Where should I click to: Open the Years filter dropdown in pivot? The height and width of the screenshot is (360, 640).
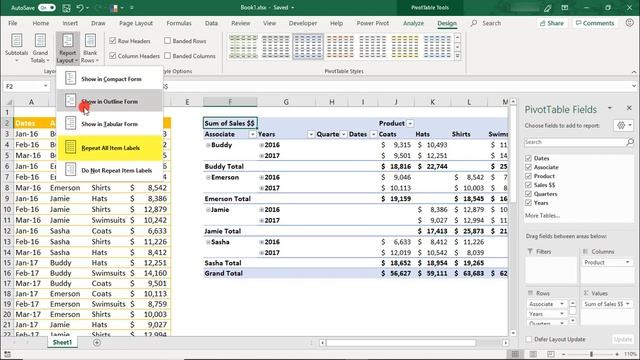pyautogui.click(x=311, y=134)
